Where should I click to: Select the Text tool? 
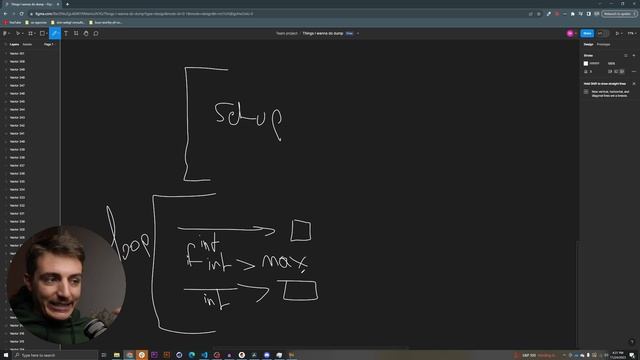[x=66, y=33]
